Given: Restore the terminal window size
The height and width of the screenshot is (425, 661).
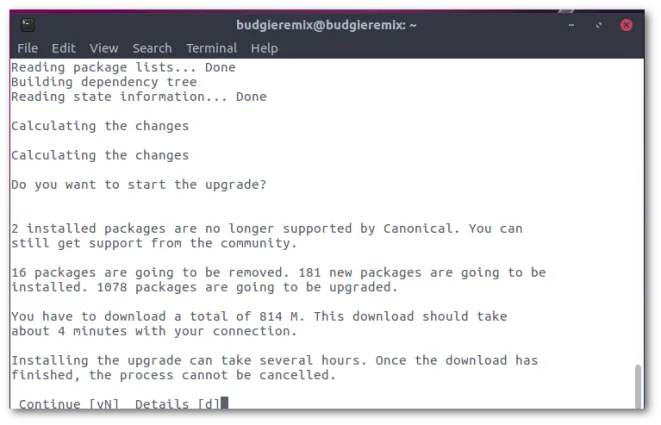Looking at the screenshot, I should click(x=599, y=25).
